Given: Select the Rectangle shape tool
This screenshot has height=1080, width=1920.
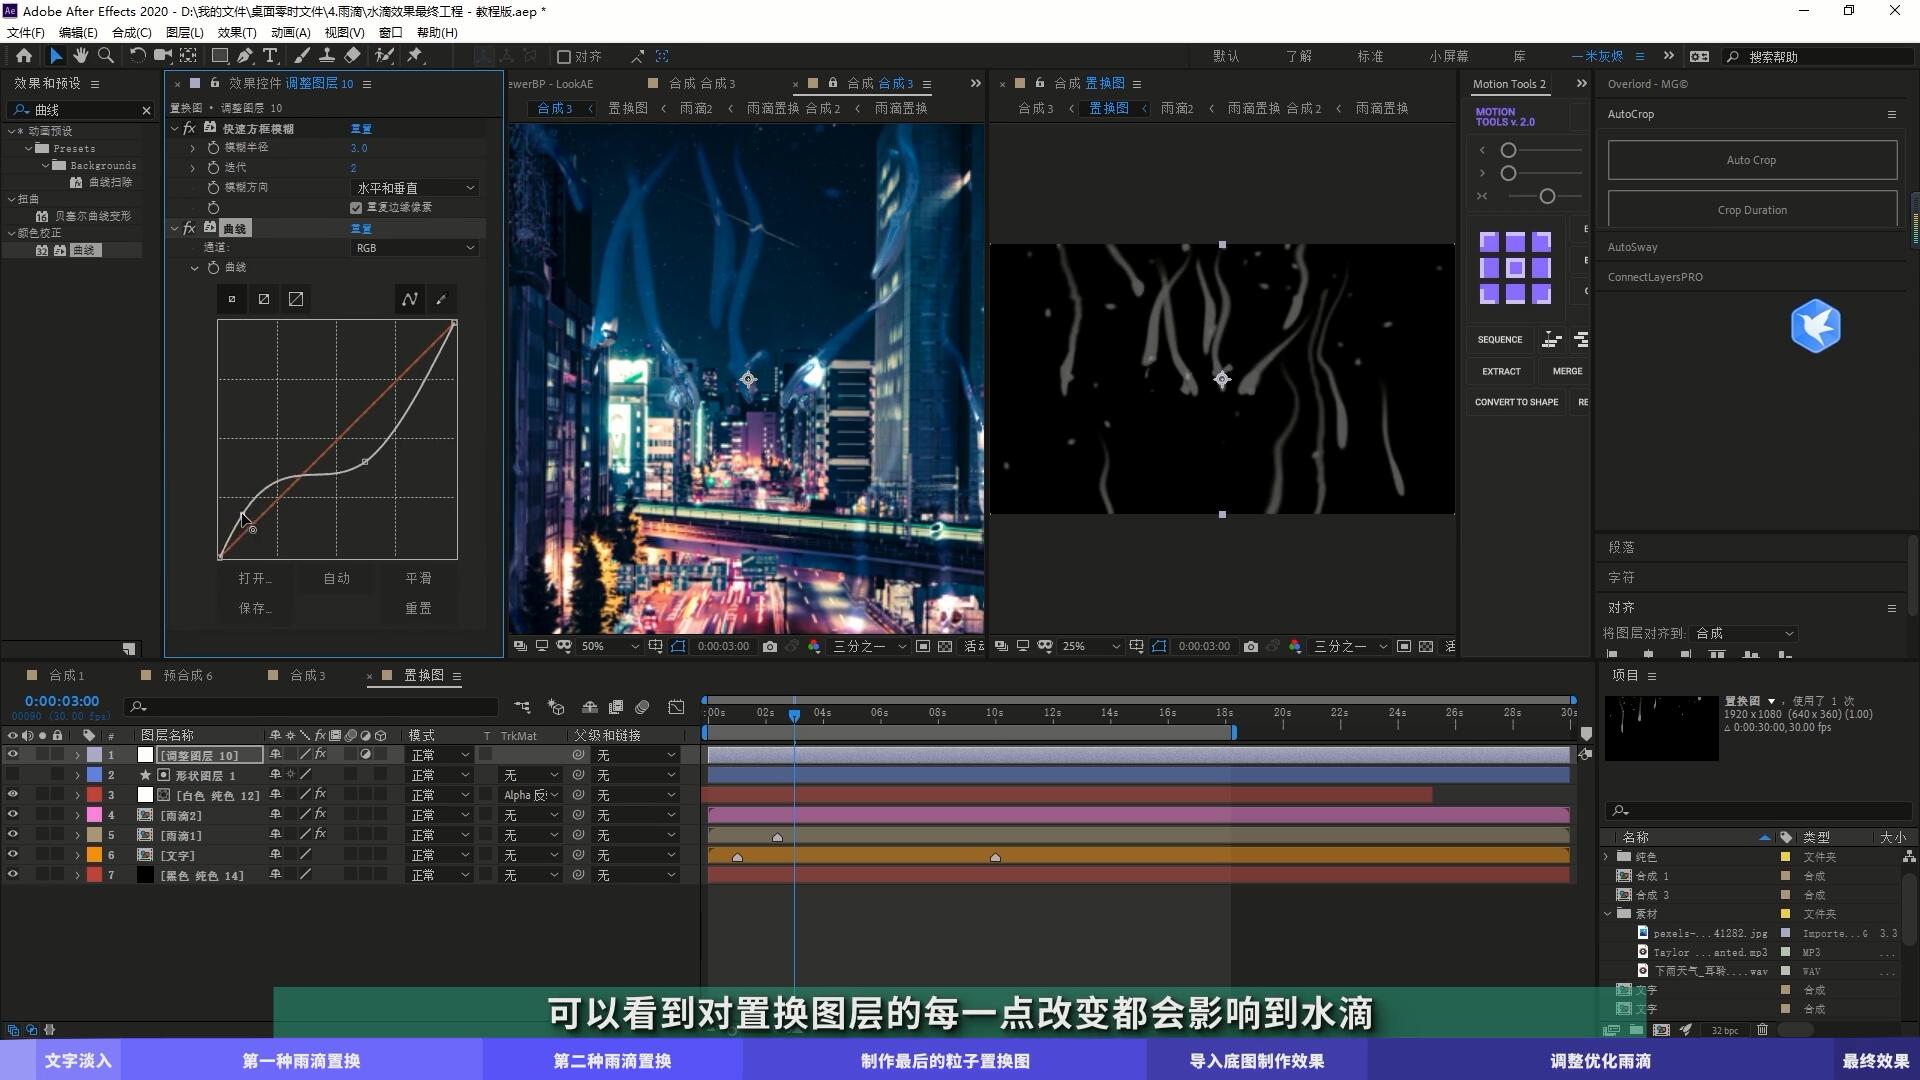Looking at the screenshot, I should pyautogui.click(x=219, y=56).
